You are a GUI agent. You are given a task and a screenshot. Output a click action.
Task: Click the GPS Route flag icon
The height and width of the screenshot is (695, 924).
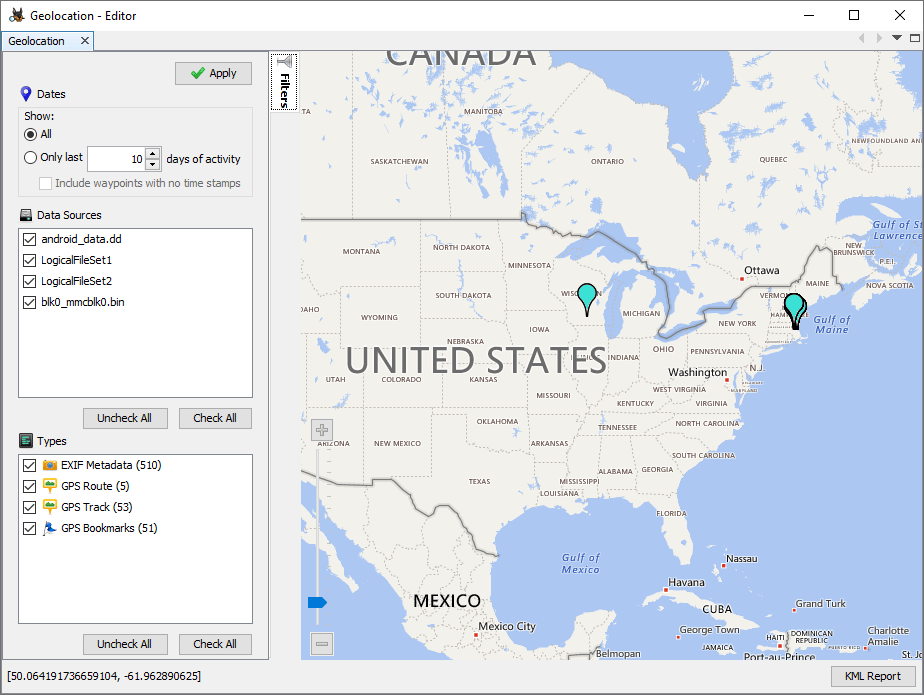48,486
